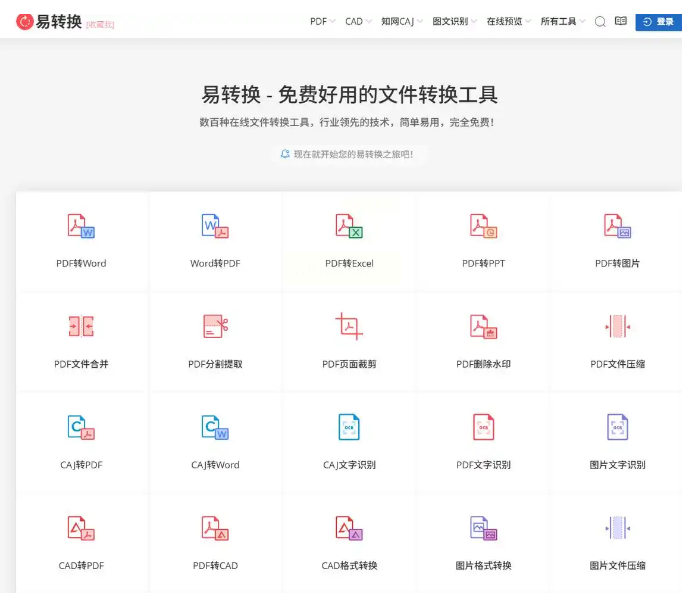Click the CAD转PDF label text
The image size is (682, 593).
pos(81,566)
